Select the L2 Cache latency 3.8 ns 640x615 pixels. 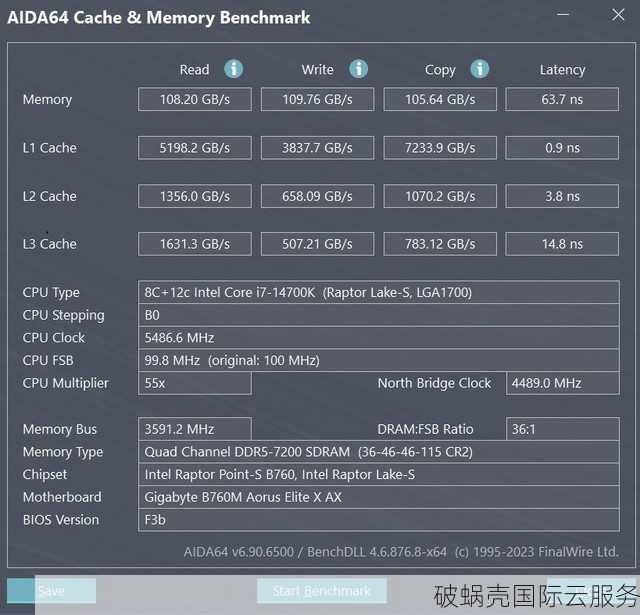(x=562, y=196)
